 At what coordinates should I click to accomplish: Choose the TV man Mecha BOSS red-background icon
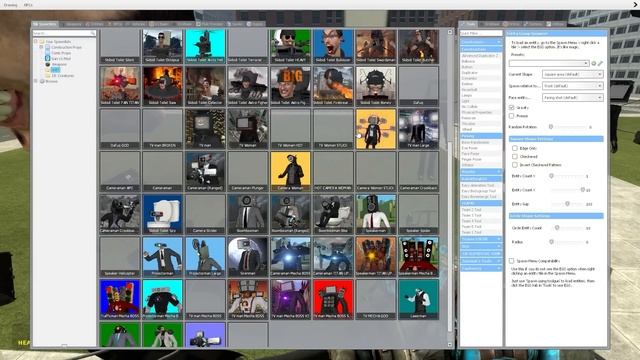pyautogui.click(x=333, y=299)
